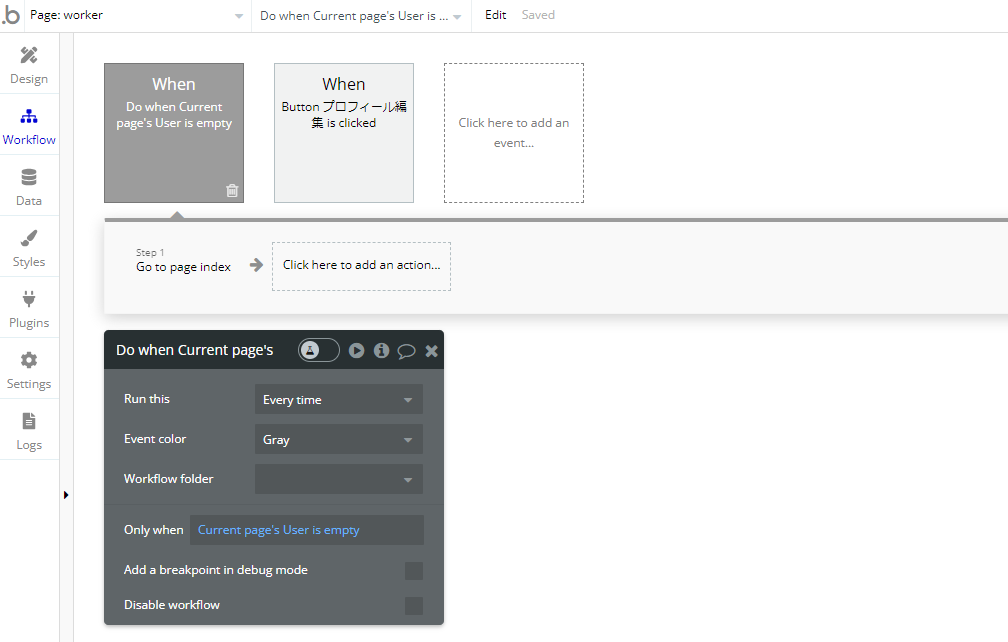Check the Disable workflow checkbox
This screenshot has width=1008, height=642.
(414, 605)
